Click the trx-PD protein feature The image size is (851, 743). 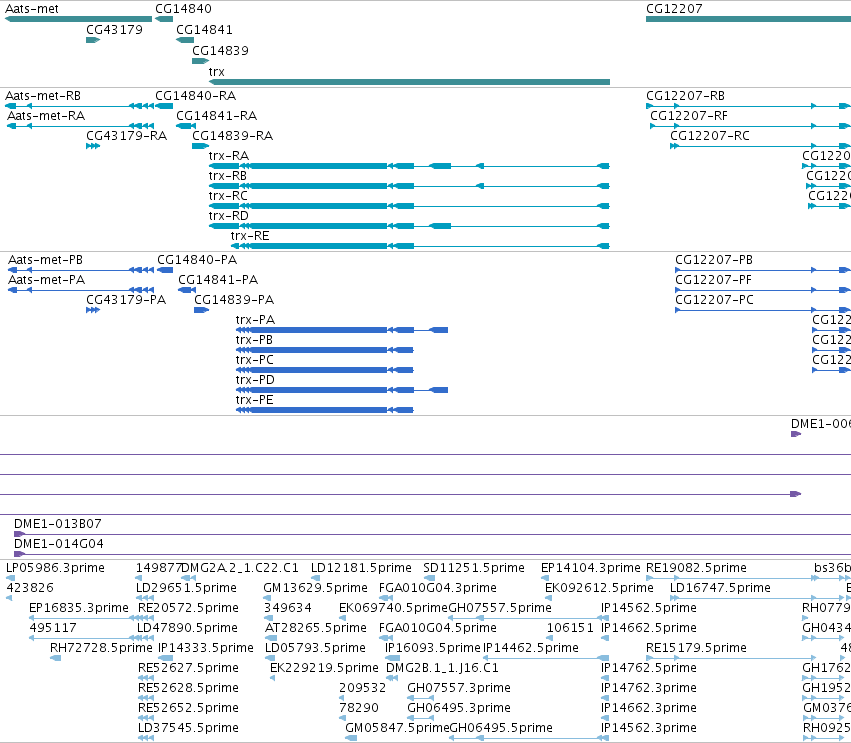coord(342,391)
